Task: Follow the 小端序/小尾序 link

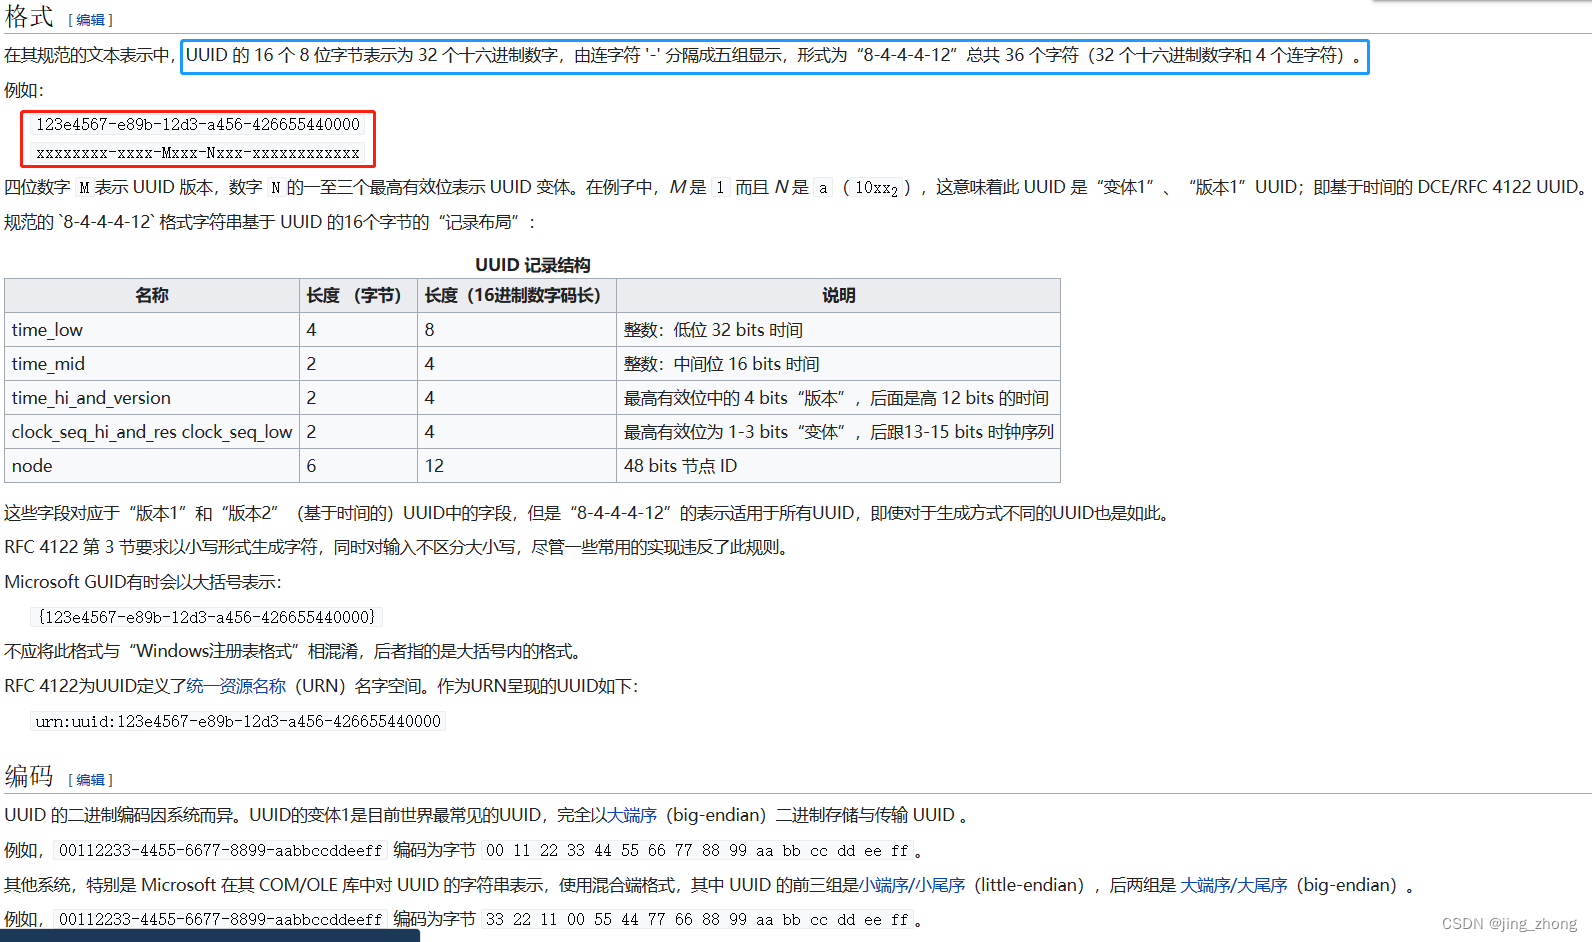Action: pyautogui.click(x=912, y=885)
